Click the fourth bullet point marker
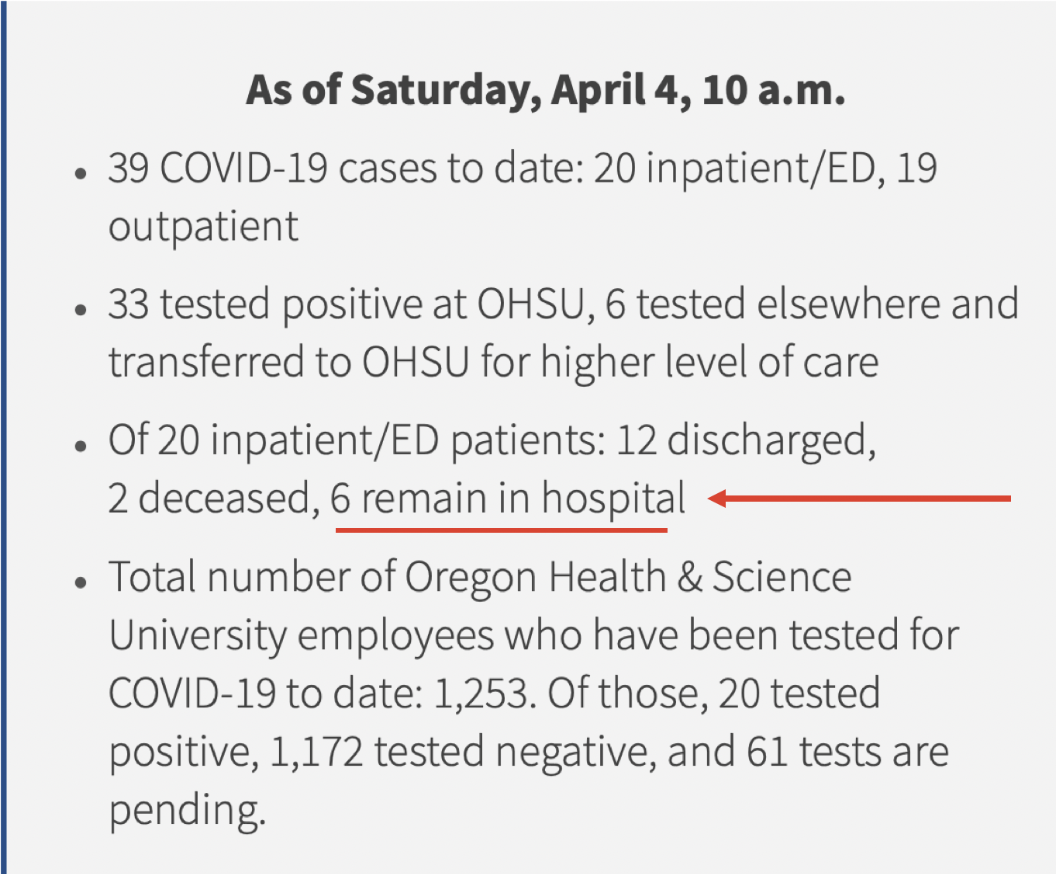Image resolution: width=1060 pixels, height=876 pixels. coord(81,582)
